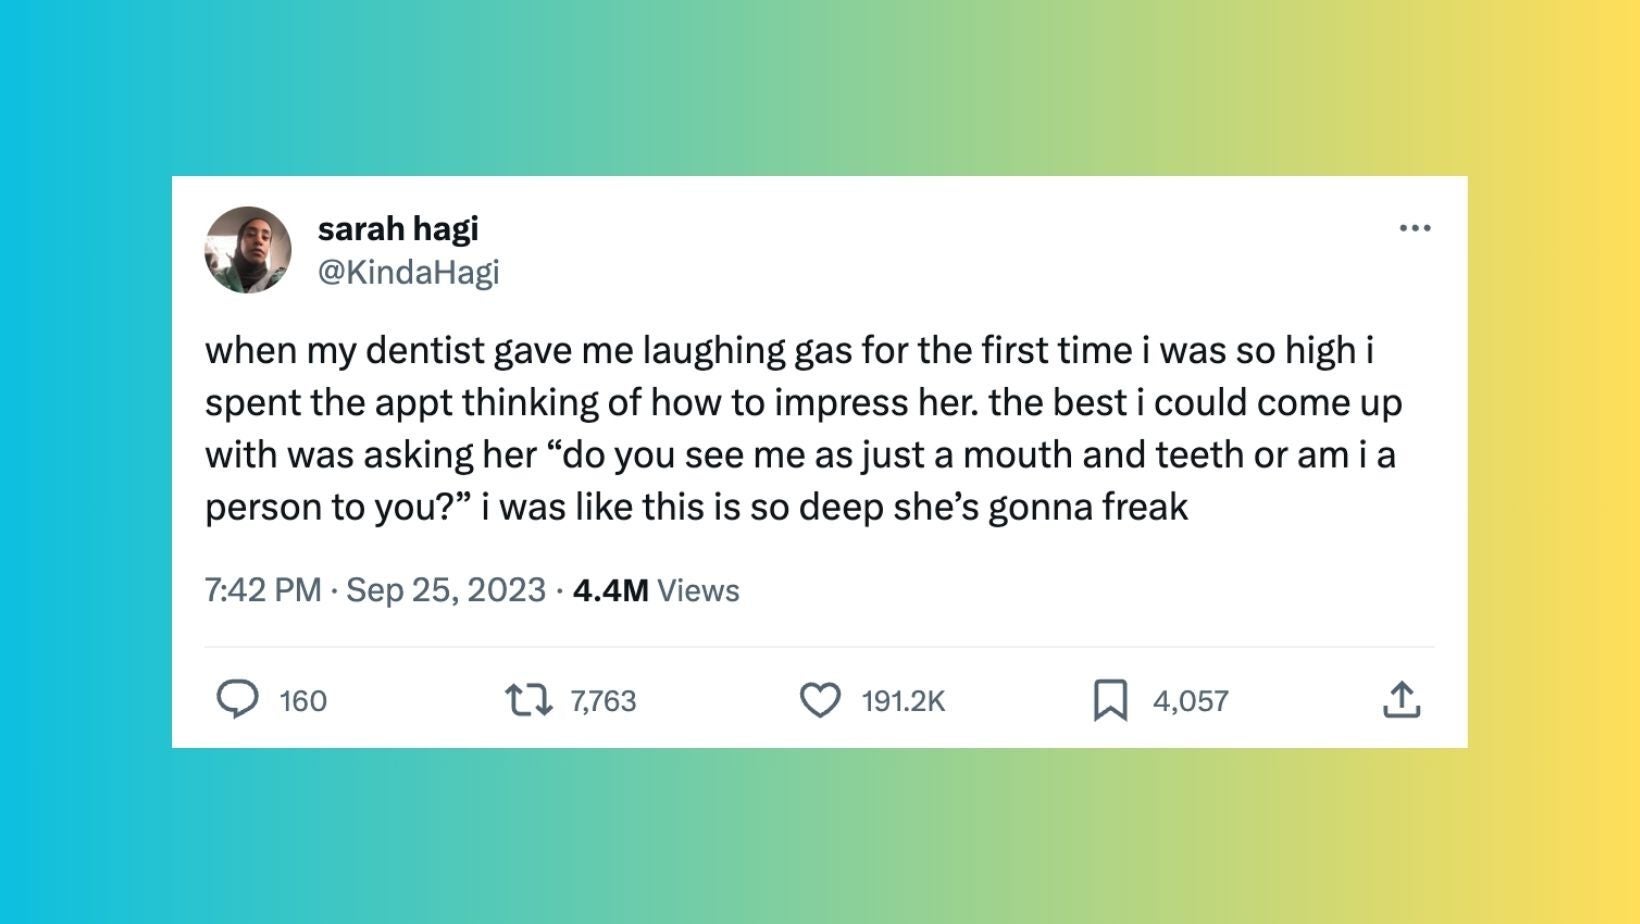
Task: Click the 191.2K likes count
Action: 903,701
